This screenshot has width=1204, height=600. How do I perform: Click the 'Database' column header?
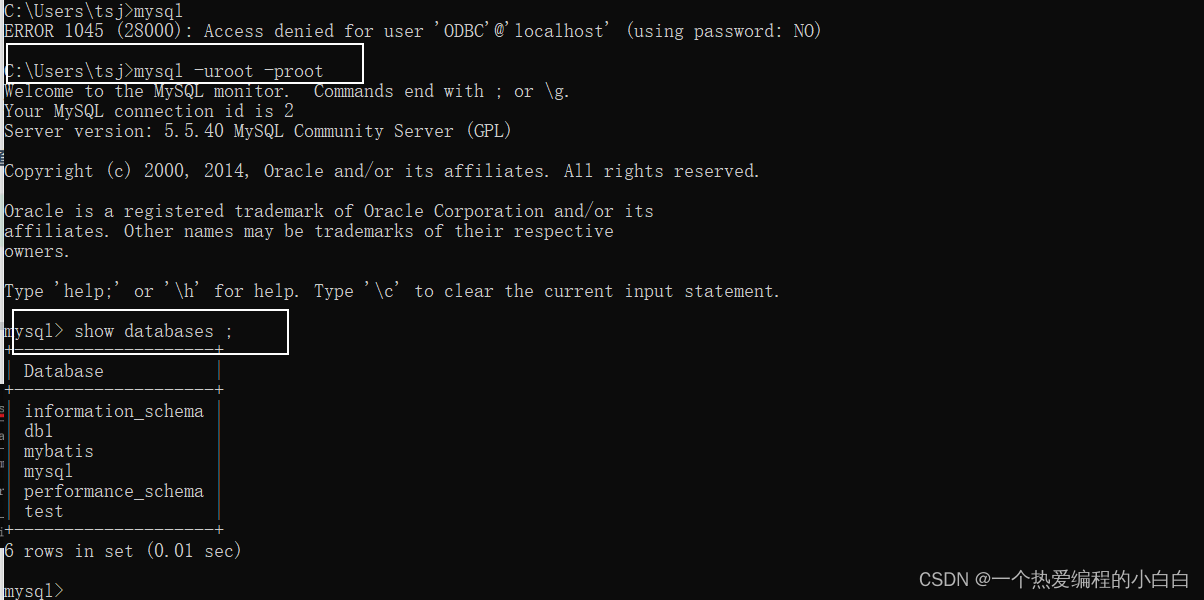64,371
